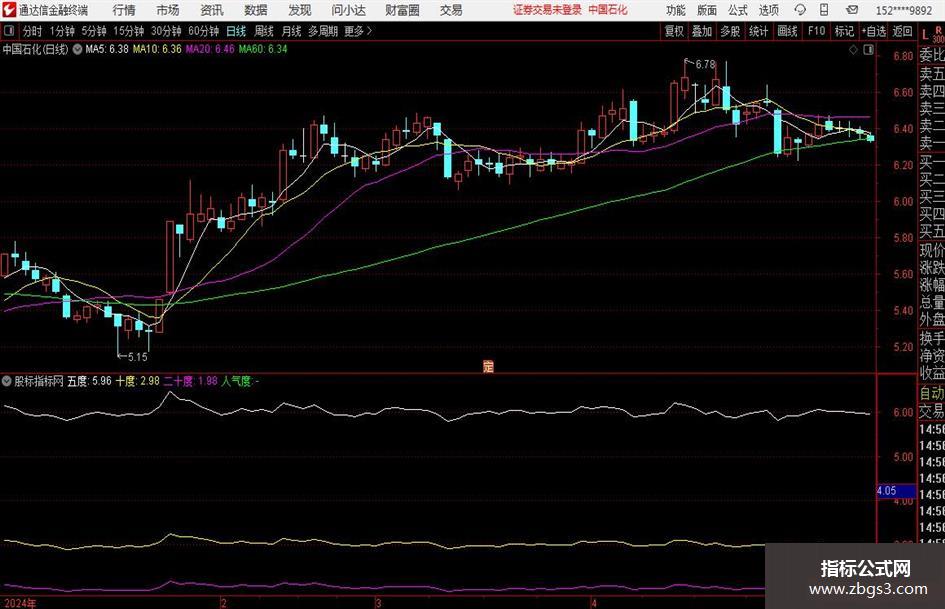945x609 pixels.
Task: Click the MA60: 6.34 label
Action: [x=263, y=49]
